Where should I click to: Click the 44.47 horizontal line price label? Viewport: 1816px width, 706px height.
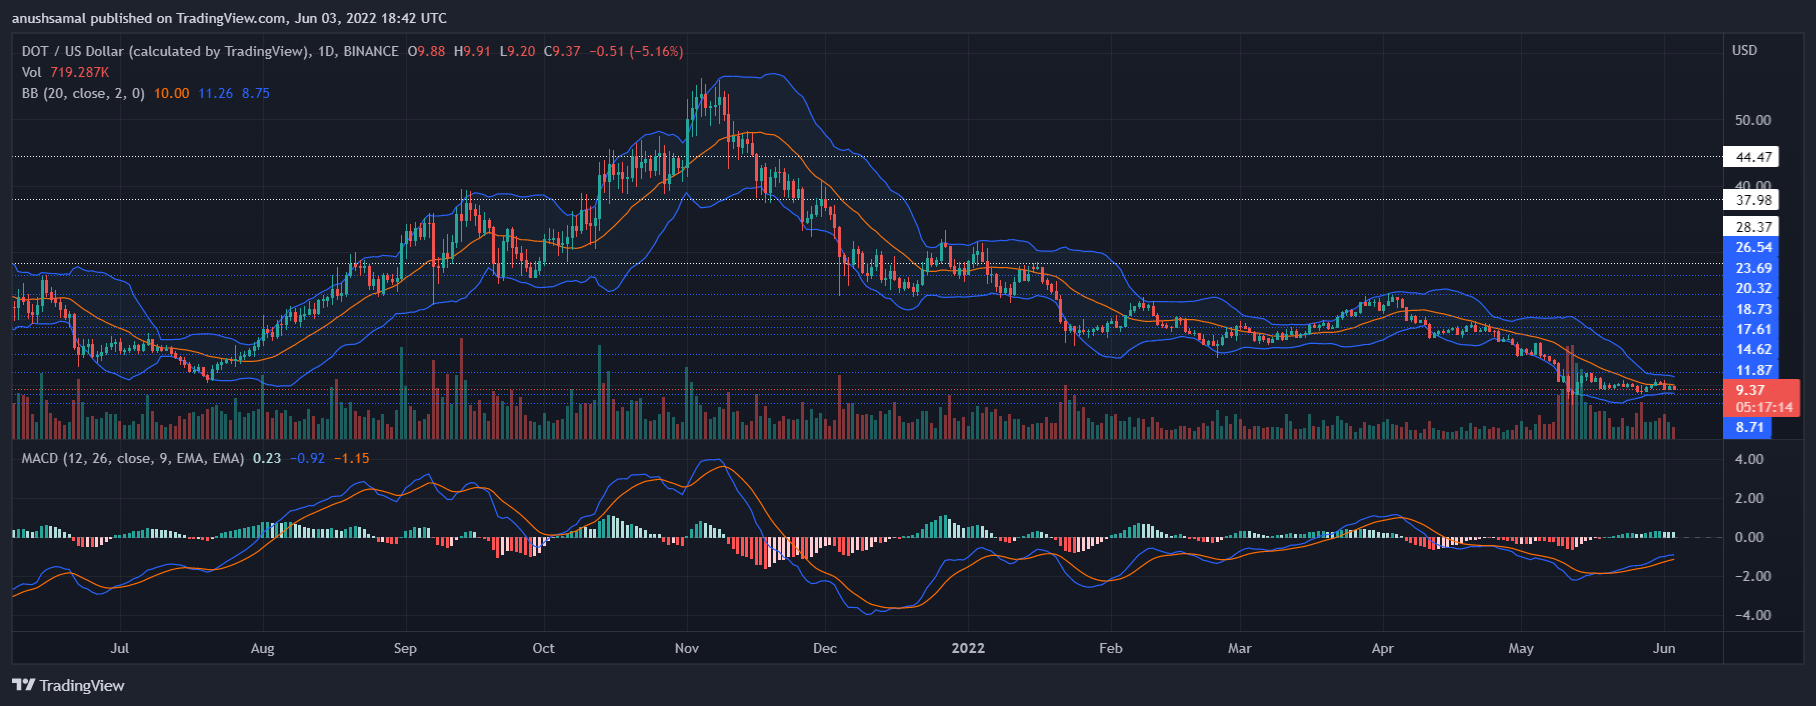click(1753, 157)
